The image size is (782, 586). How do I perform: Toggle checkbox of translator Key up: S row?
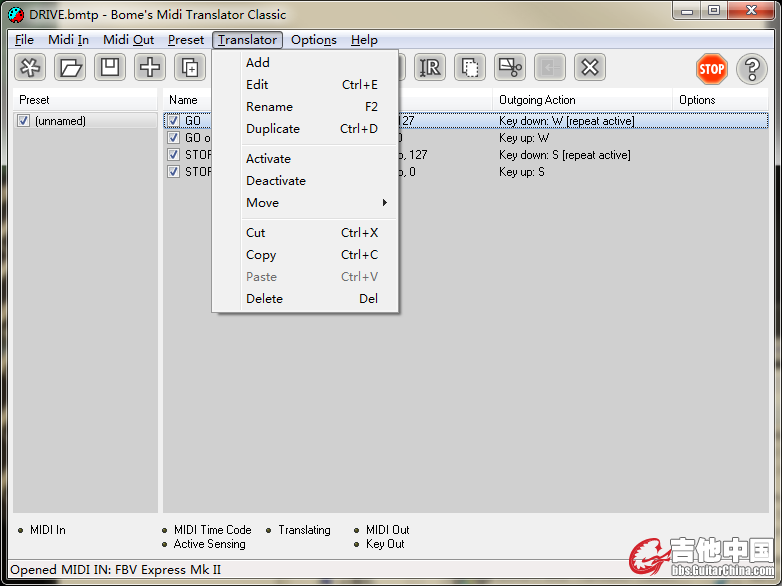(x=173, y=172)
